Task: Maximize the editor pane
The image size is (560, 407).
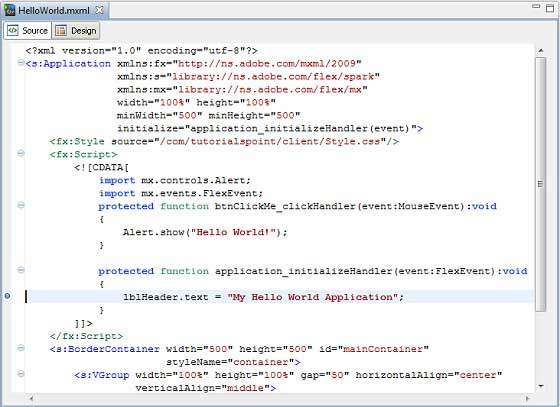Action: tap(550, 8)
